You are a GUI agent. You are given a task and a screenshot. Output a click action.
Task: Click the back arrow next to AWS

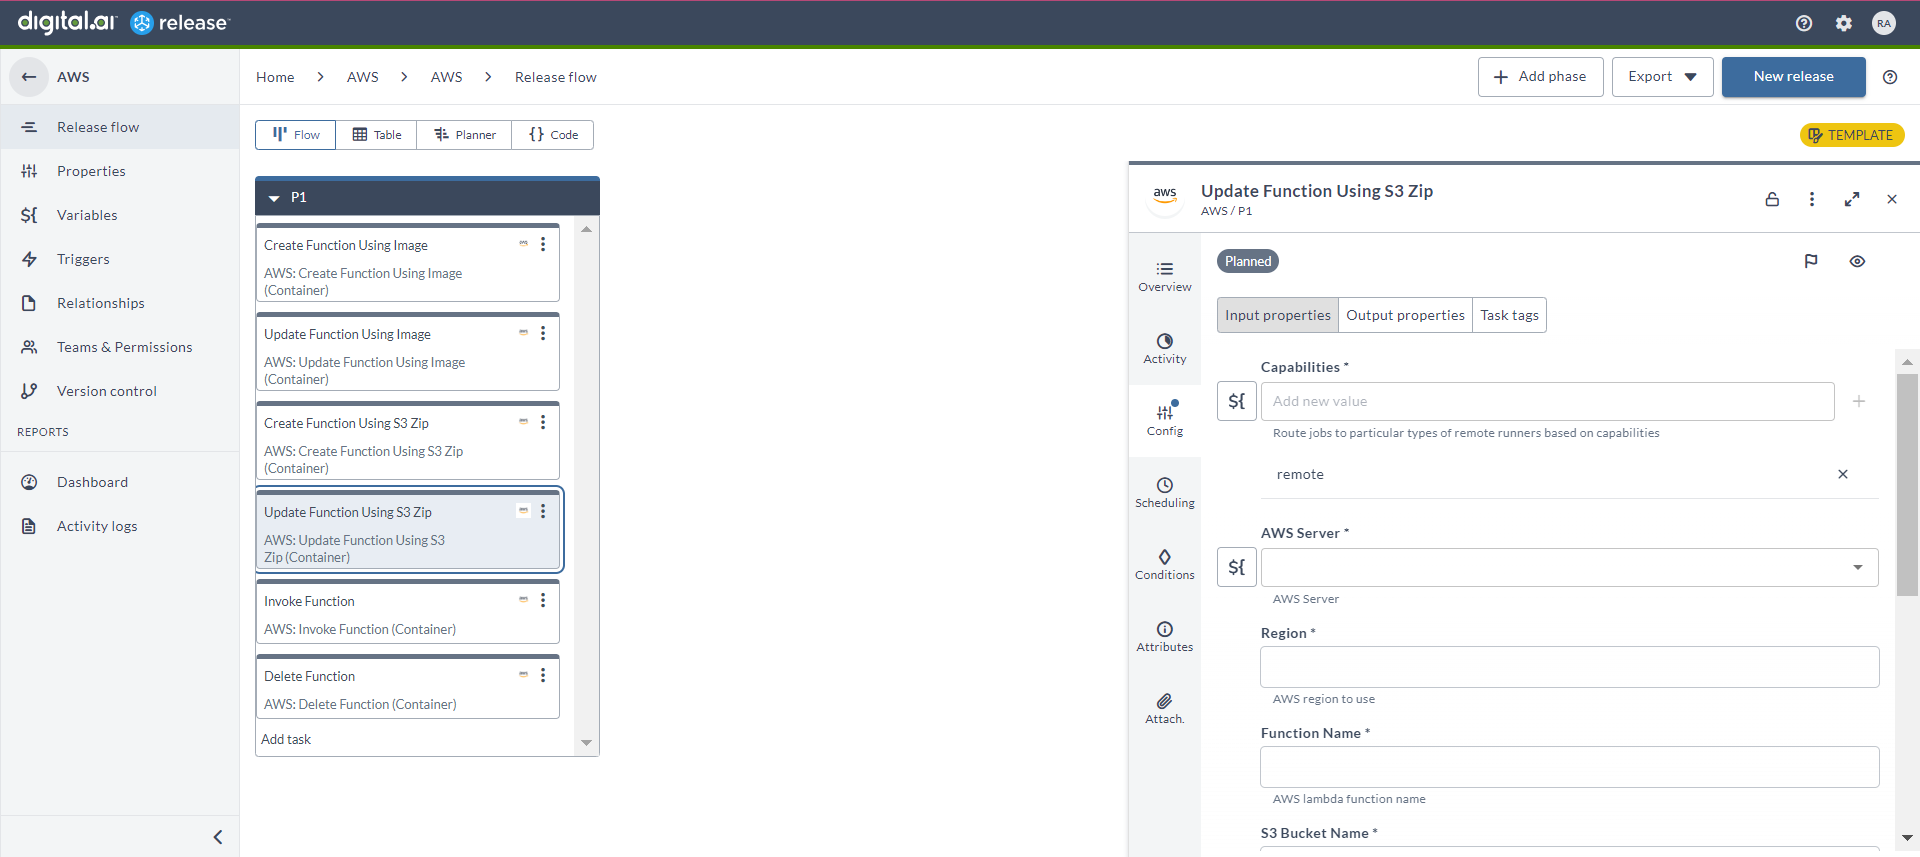click(x=29, y=77)
